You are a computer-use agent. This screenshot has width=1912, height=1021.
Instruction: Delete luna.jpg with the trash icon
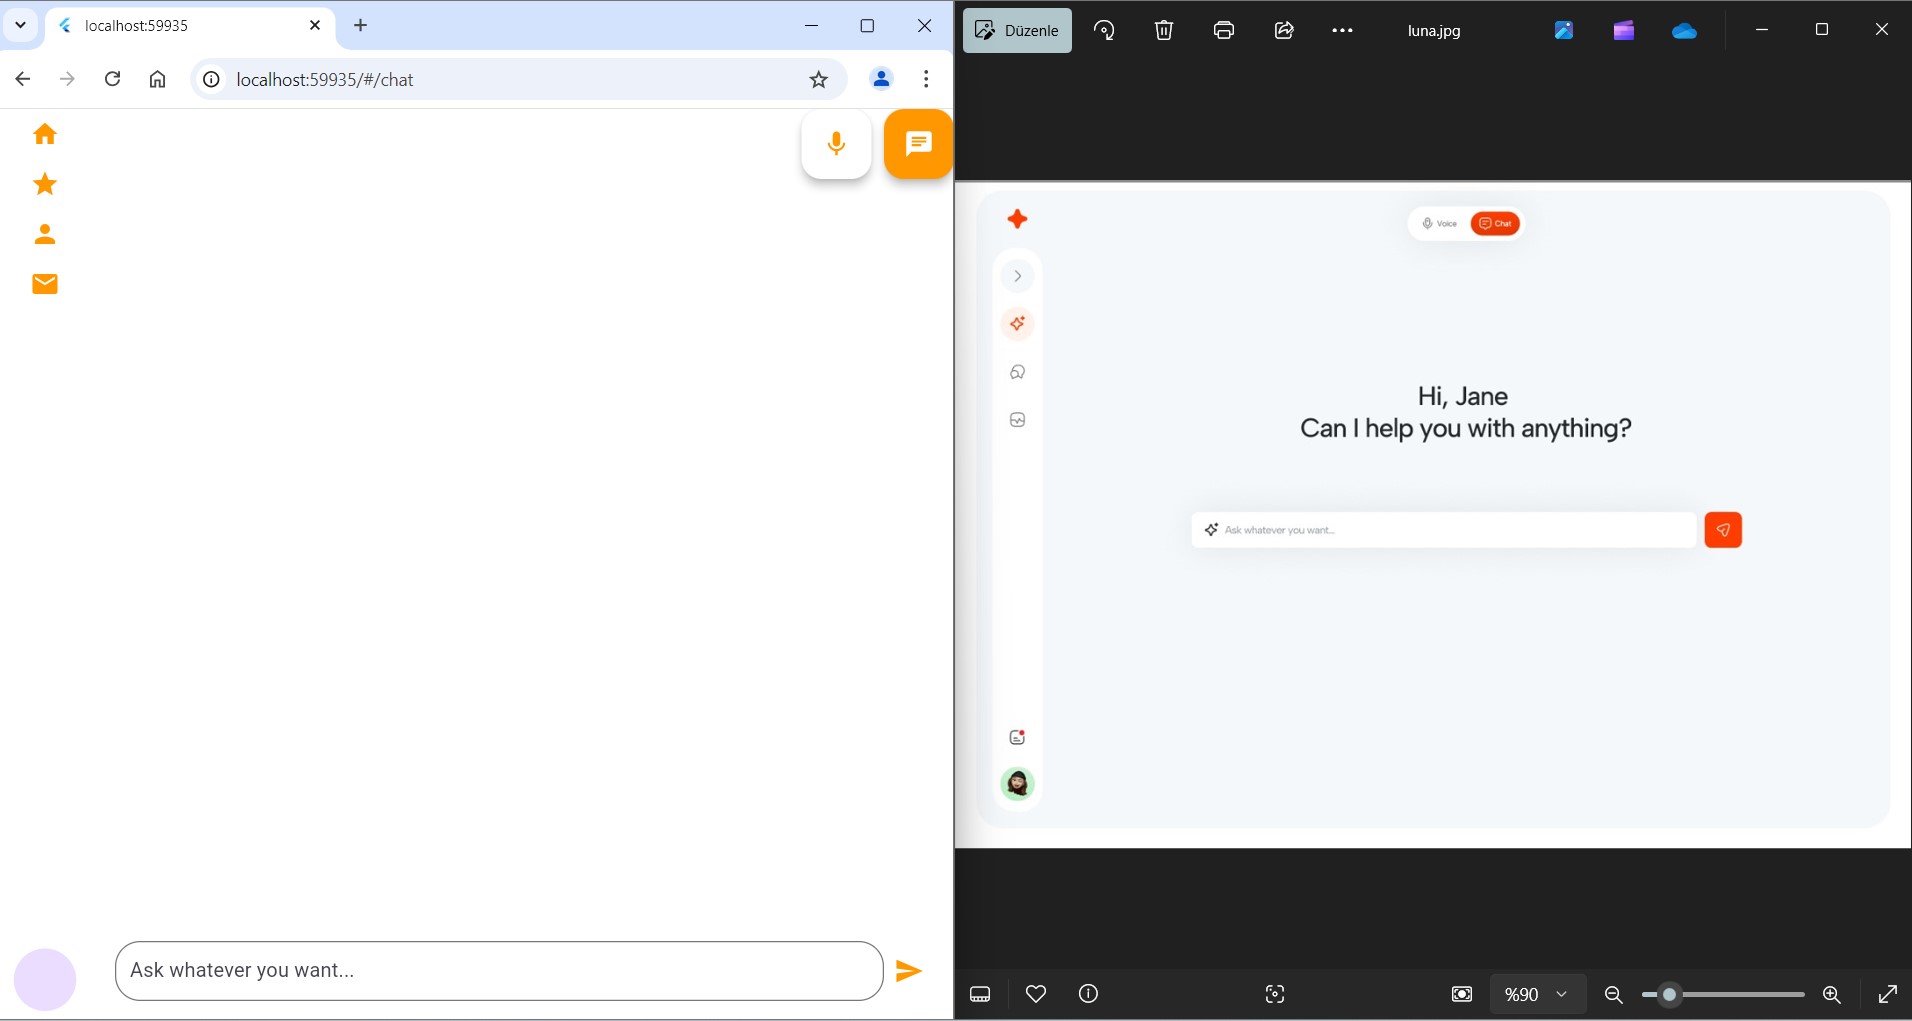(1163, 30)
